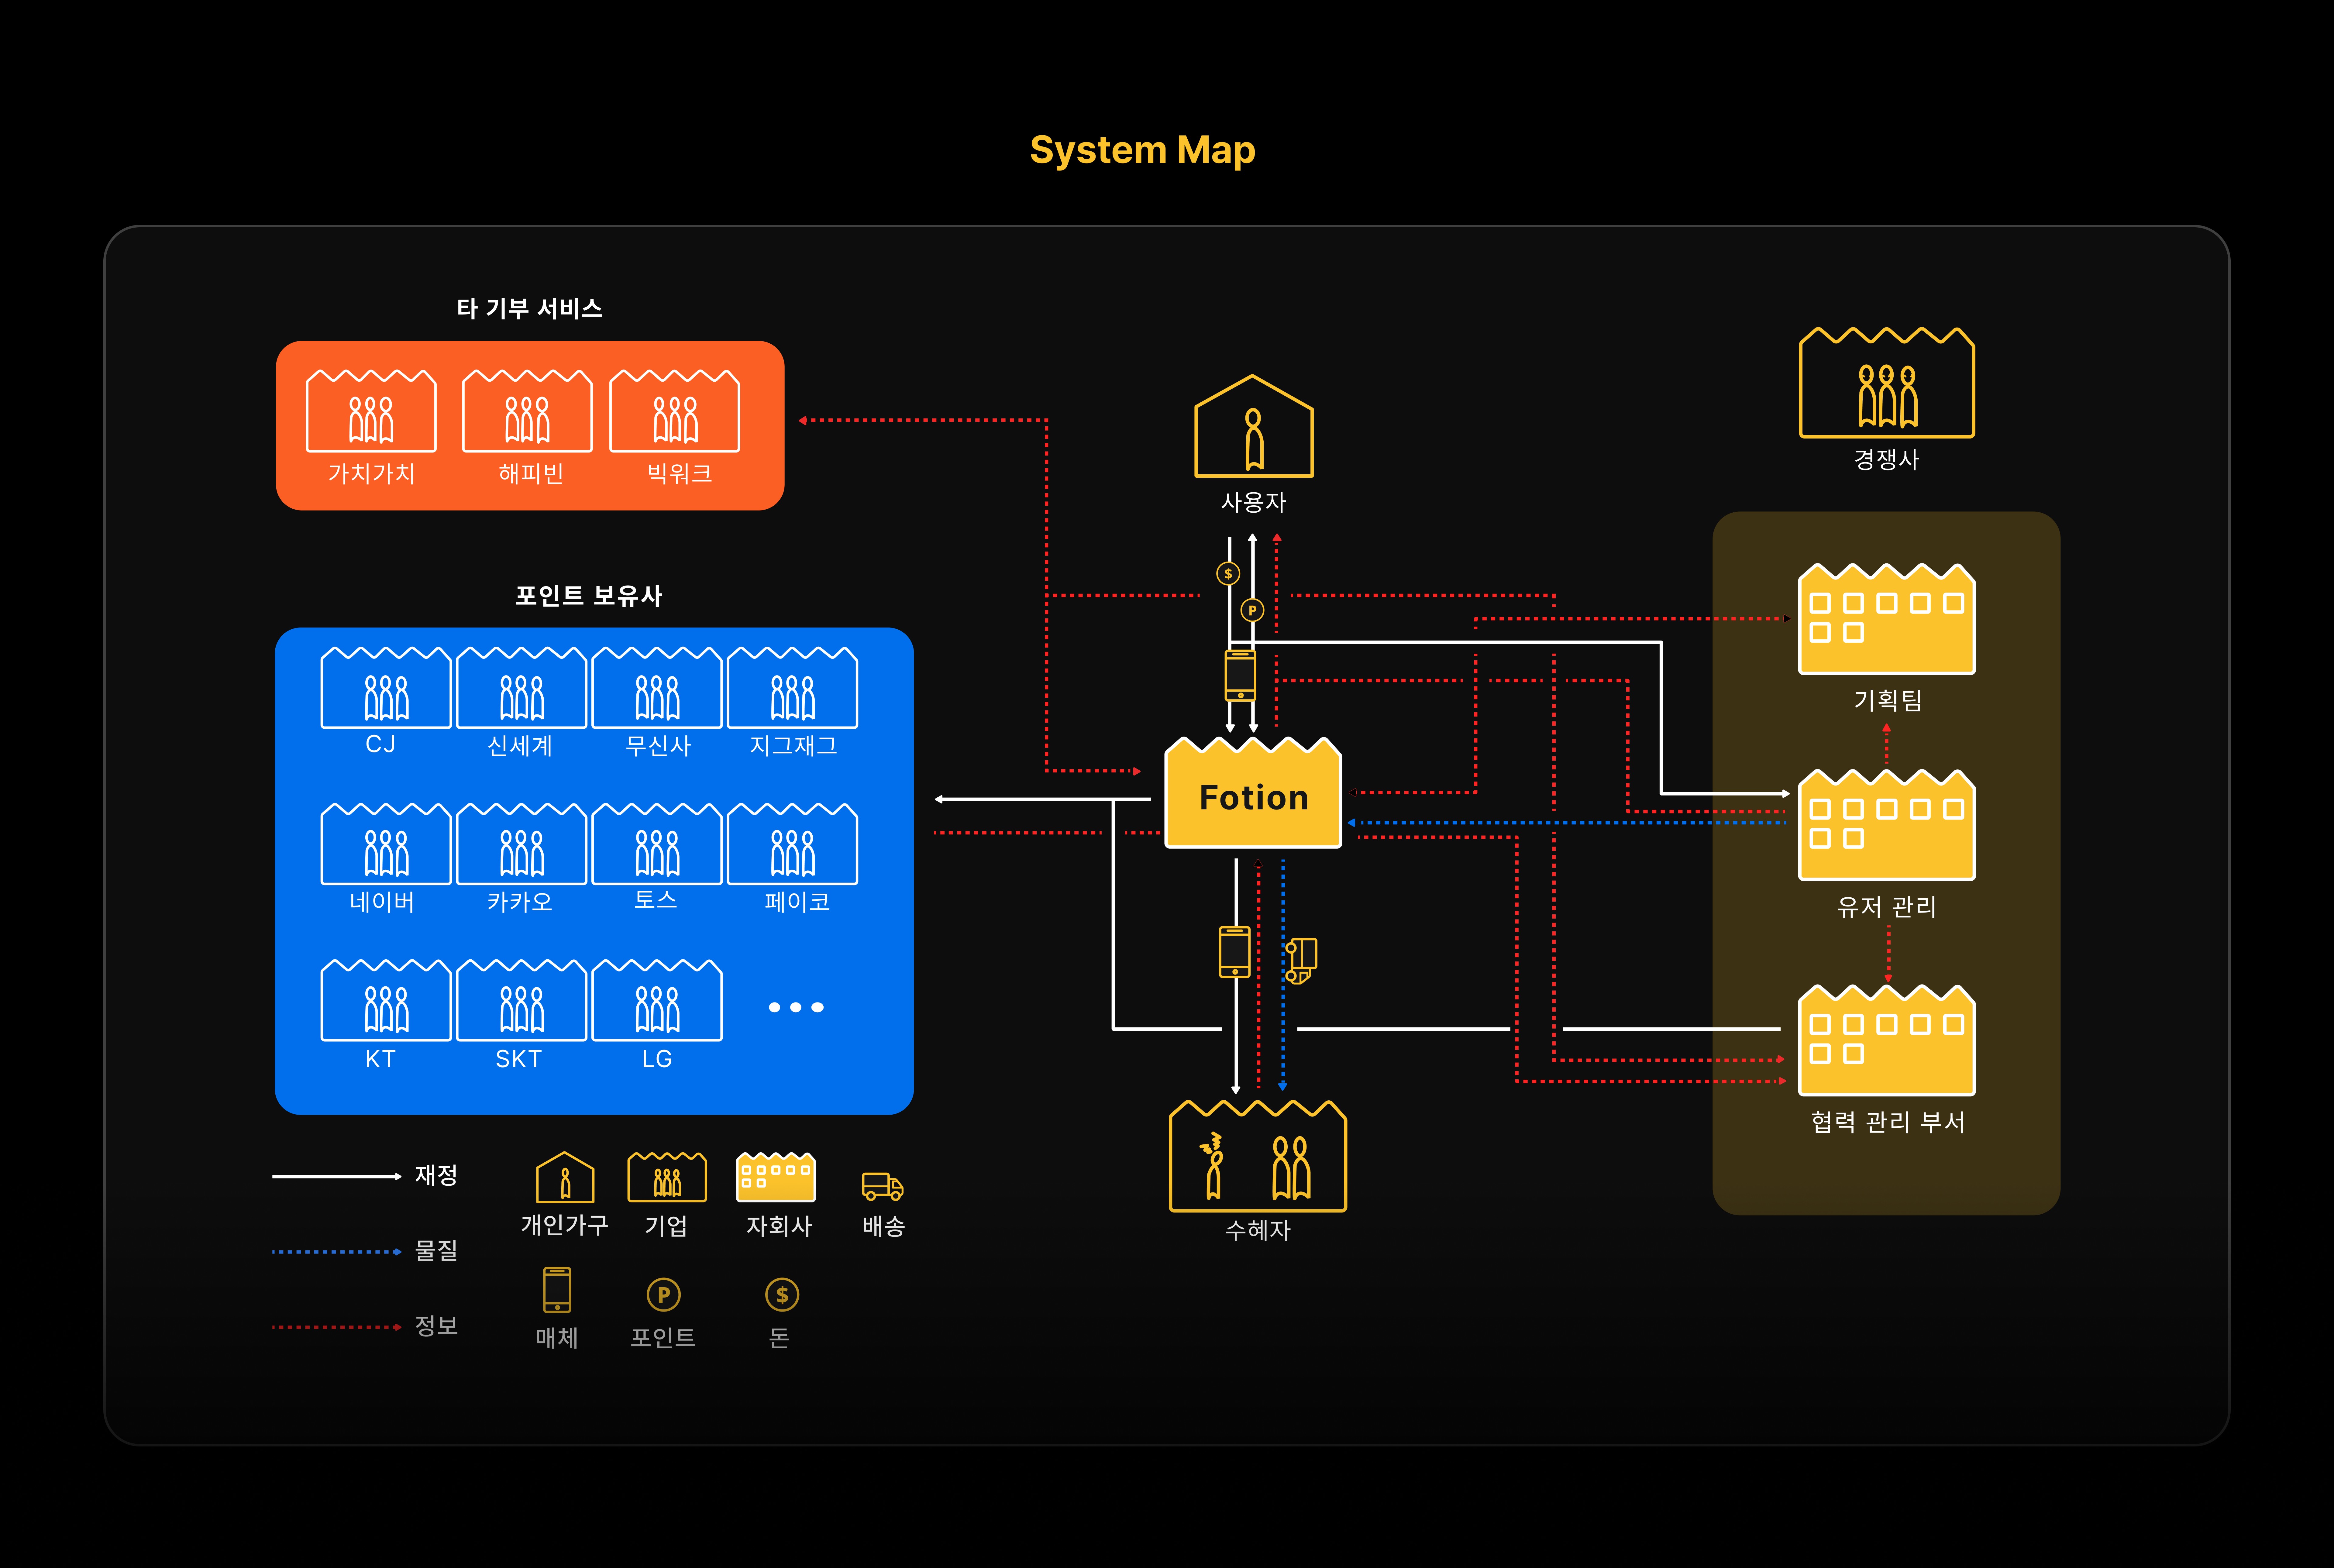Click the 돈 dollar coin legend icon
Image resolution: width=2334 pixels, height=1568 pixels.
click(782, 1295)
